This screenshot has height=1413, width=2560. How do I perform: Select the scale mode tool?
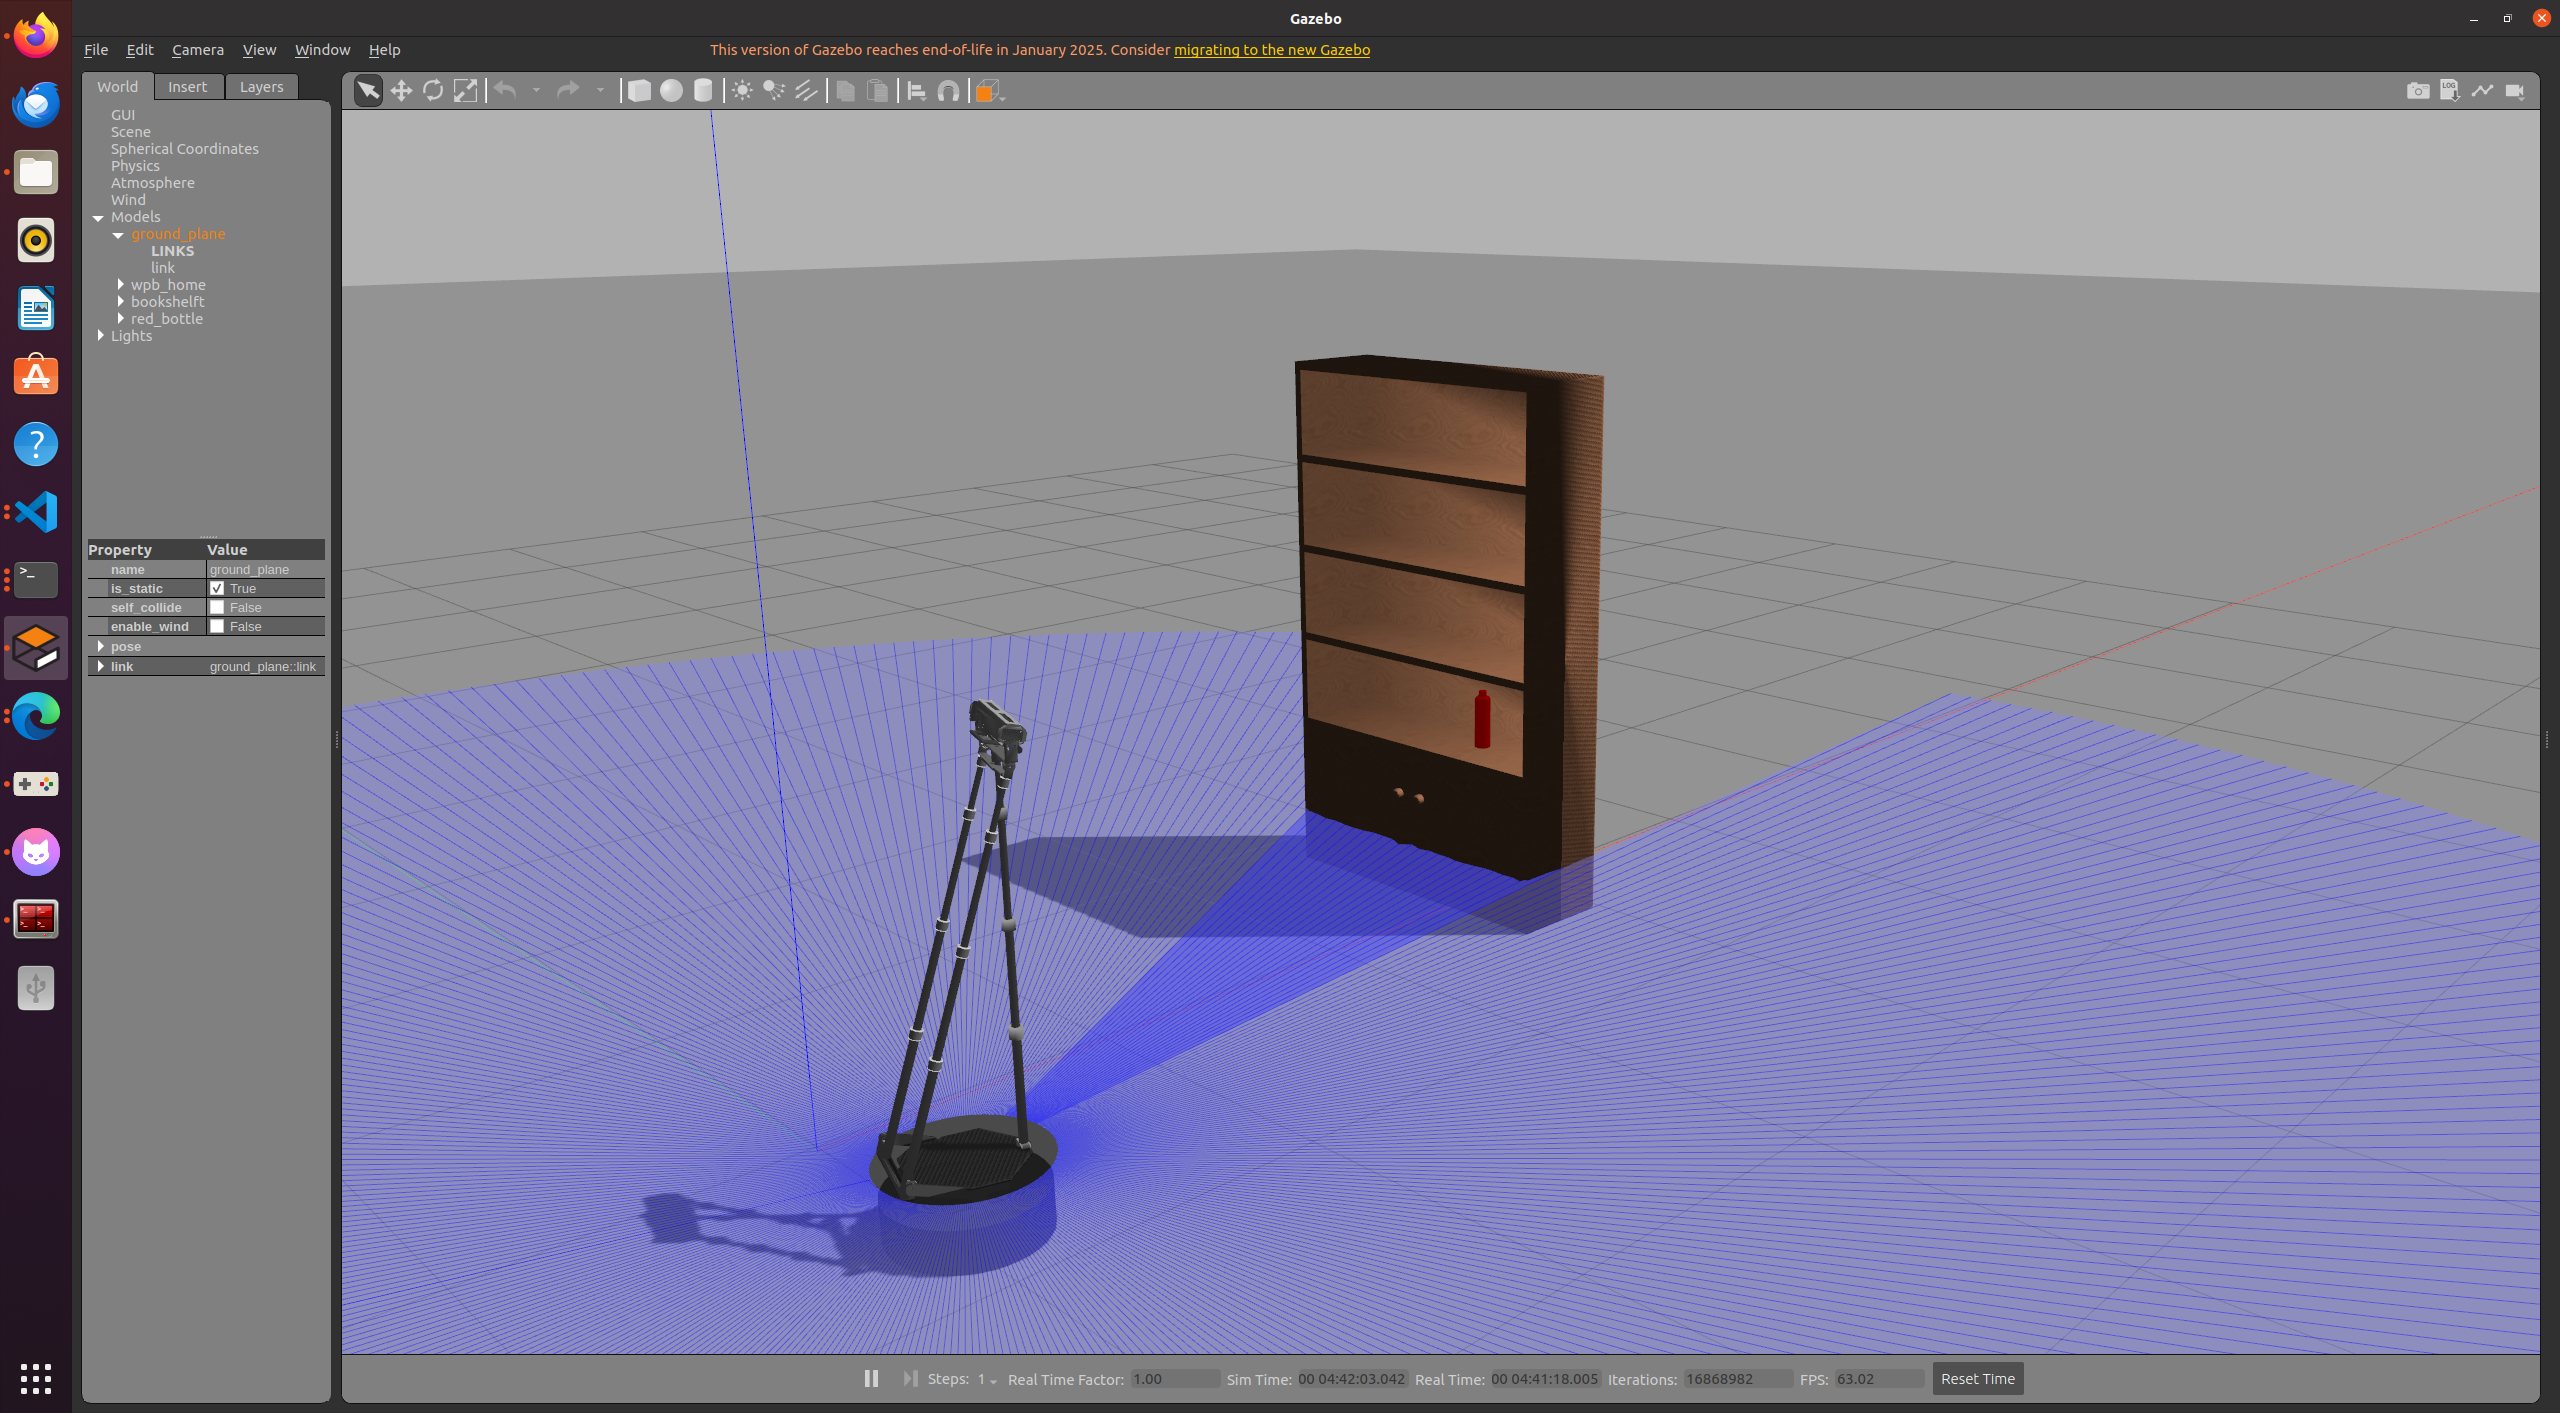(465, 91)
